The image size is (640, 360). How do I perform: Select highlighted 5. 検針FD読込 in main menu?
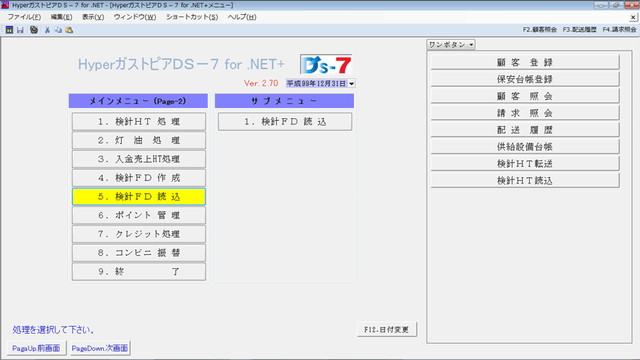[139, 197]
